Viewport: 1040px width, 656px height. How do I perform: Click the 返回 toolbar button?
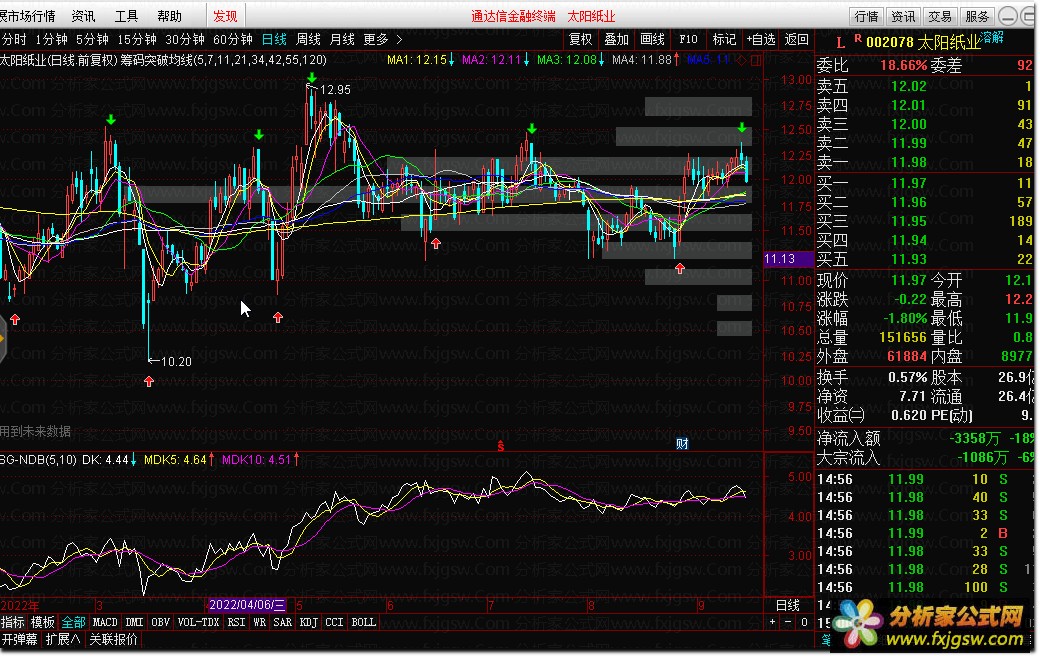coord(796,40)
